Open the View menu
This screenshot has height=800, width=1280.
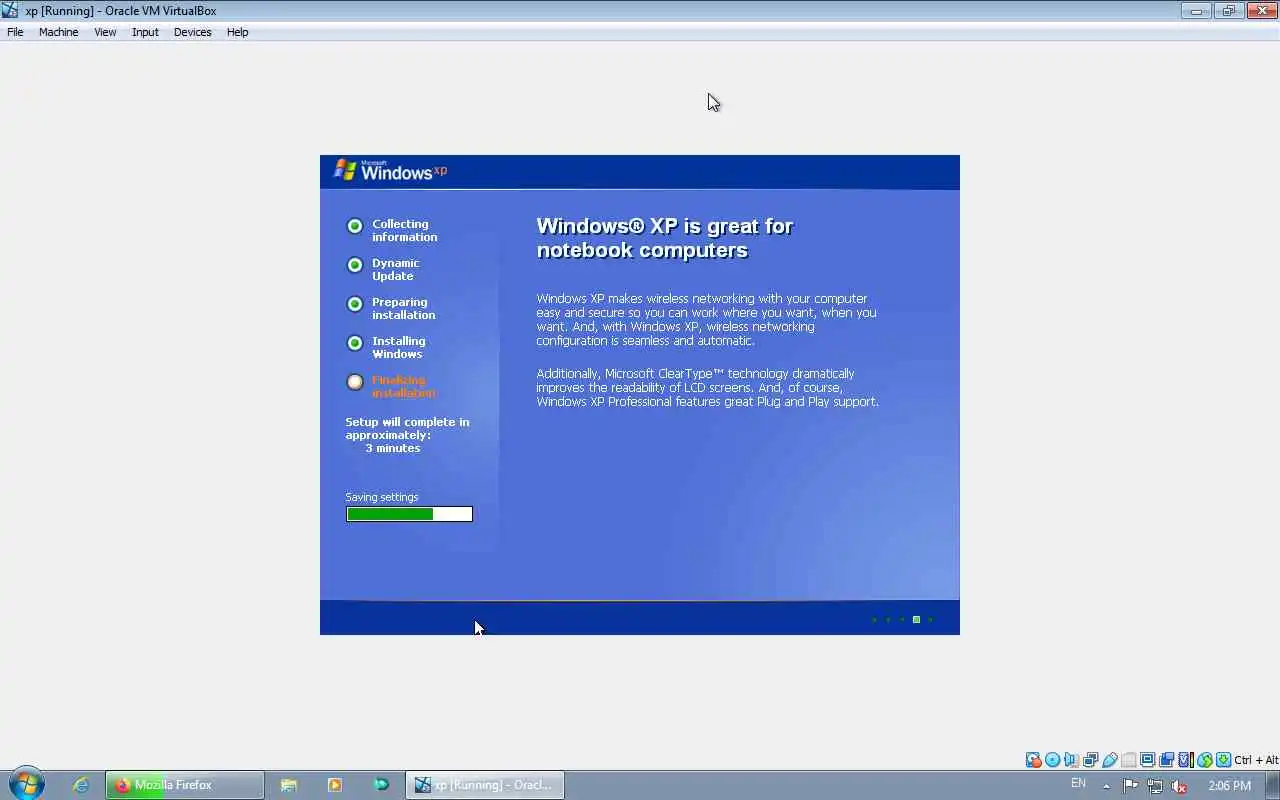click(105, 32)
